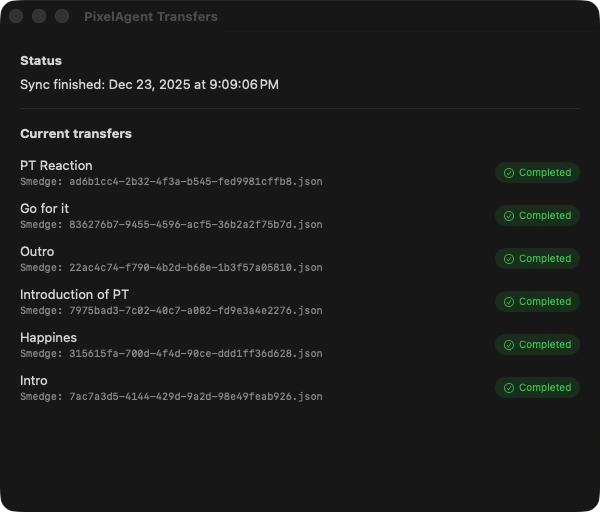Select the Go for it transfer title
The width and height of the screenshot is (600, 512).
click(44, 208)
